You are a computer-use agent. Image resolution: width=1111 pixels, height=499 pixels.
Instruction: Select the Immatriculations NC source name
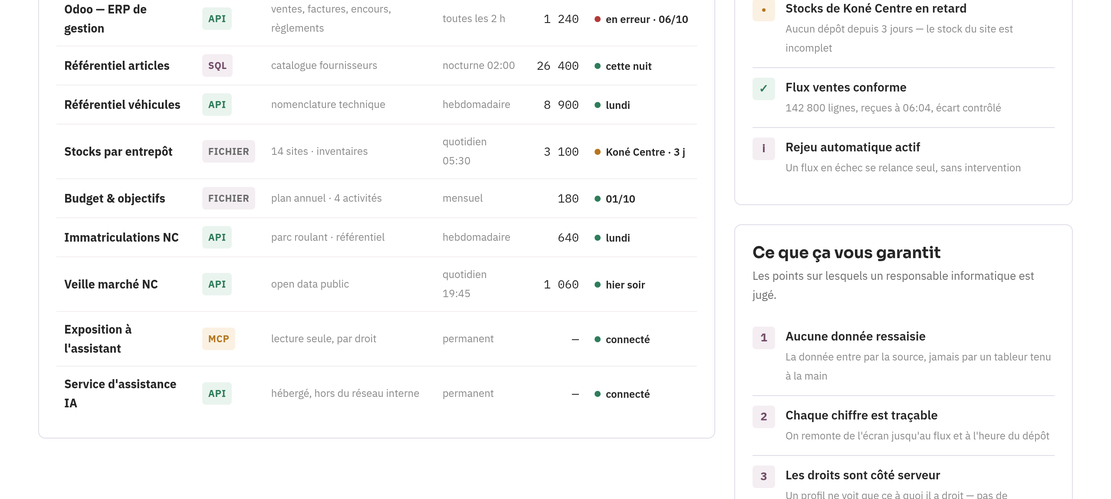click(x=121, y=237)
